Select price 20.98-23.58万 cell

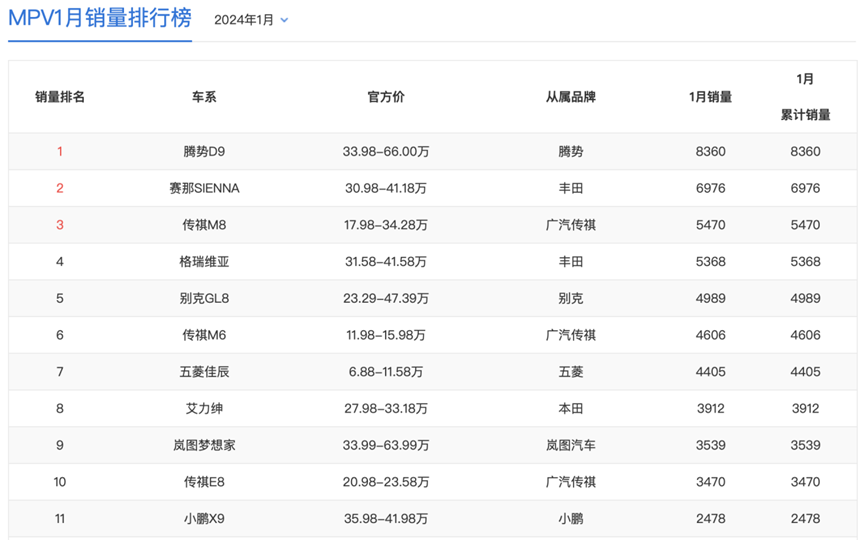click(386, 482)
